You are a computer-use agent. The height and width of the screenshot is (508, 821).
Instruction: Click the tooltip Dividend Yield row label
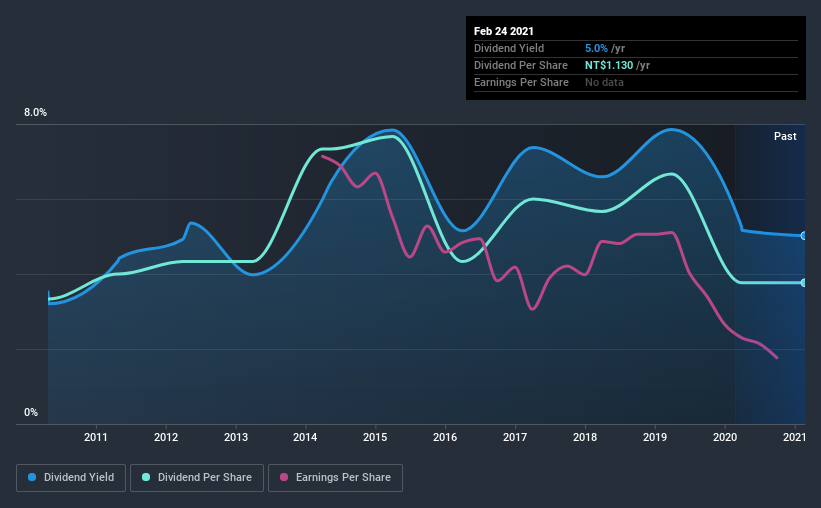click(509, 48)
